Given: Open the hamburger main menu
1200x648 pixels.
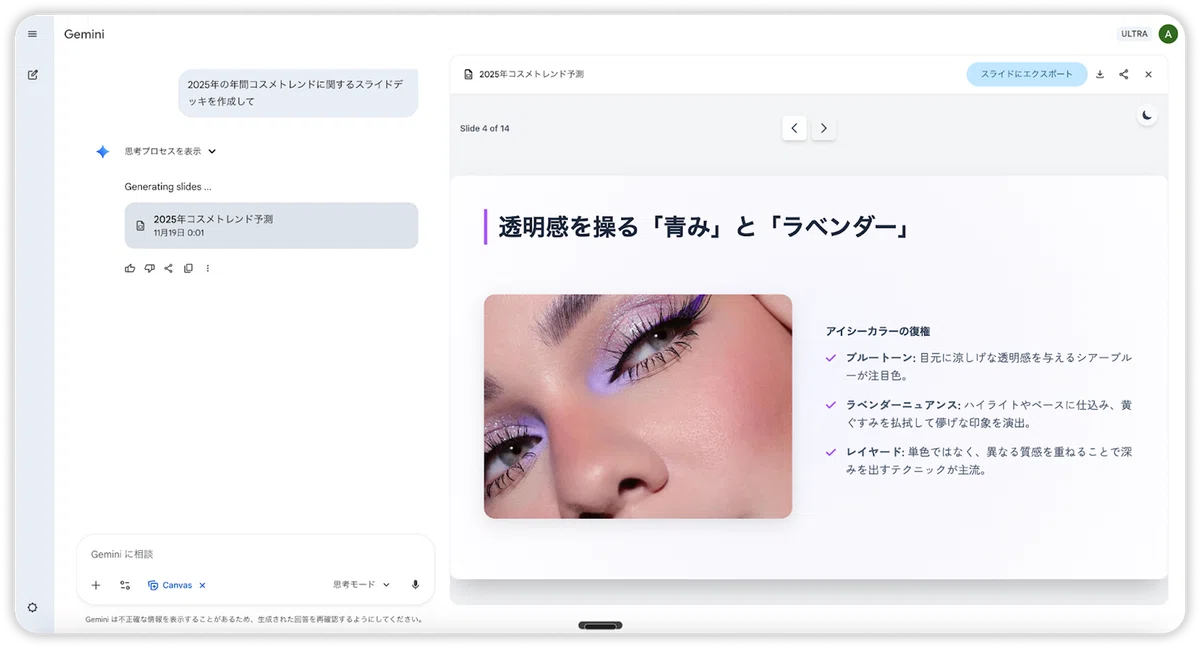Looking at the screenshot, I should tap(32, 34).
